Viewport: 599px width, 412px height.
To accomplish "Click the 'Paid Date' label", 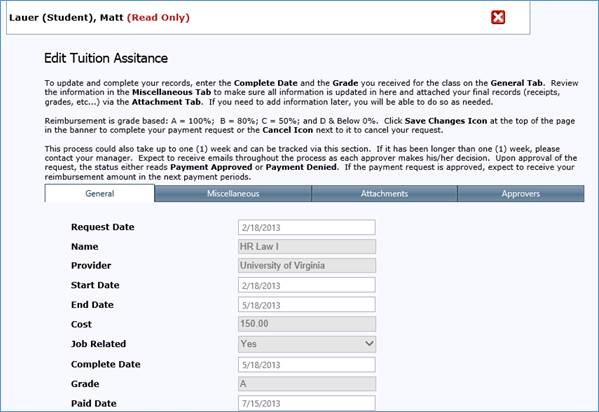I will click(94, 403).
